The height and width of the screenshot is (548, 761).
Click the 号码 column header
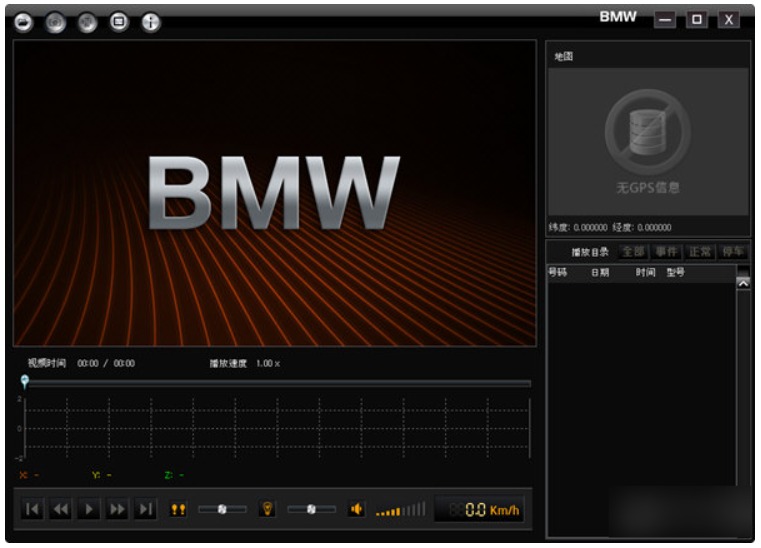coord(558,272)
